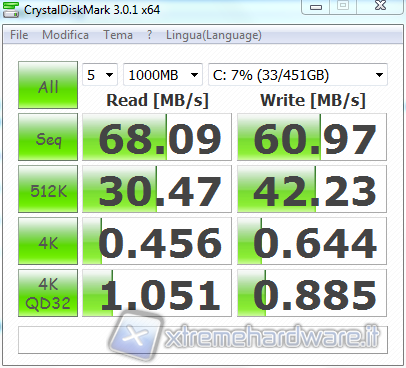Start the Seq benchmark test
406x368 pixels.
click(48, 137)
